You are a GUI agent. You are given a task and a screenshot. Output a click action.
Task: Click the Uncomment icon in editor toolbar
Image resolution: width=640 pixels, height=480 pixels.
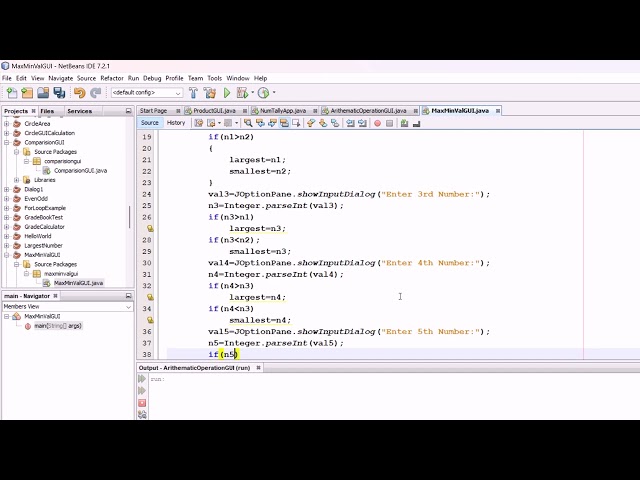point(416,123)
